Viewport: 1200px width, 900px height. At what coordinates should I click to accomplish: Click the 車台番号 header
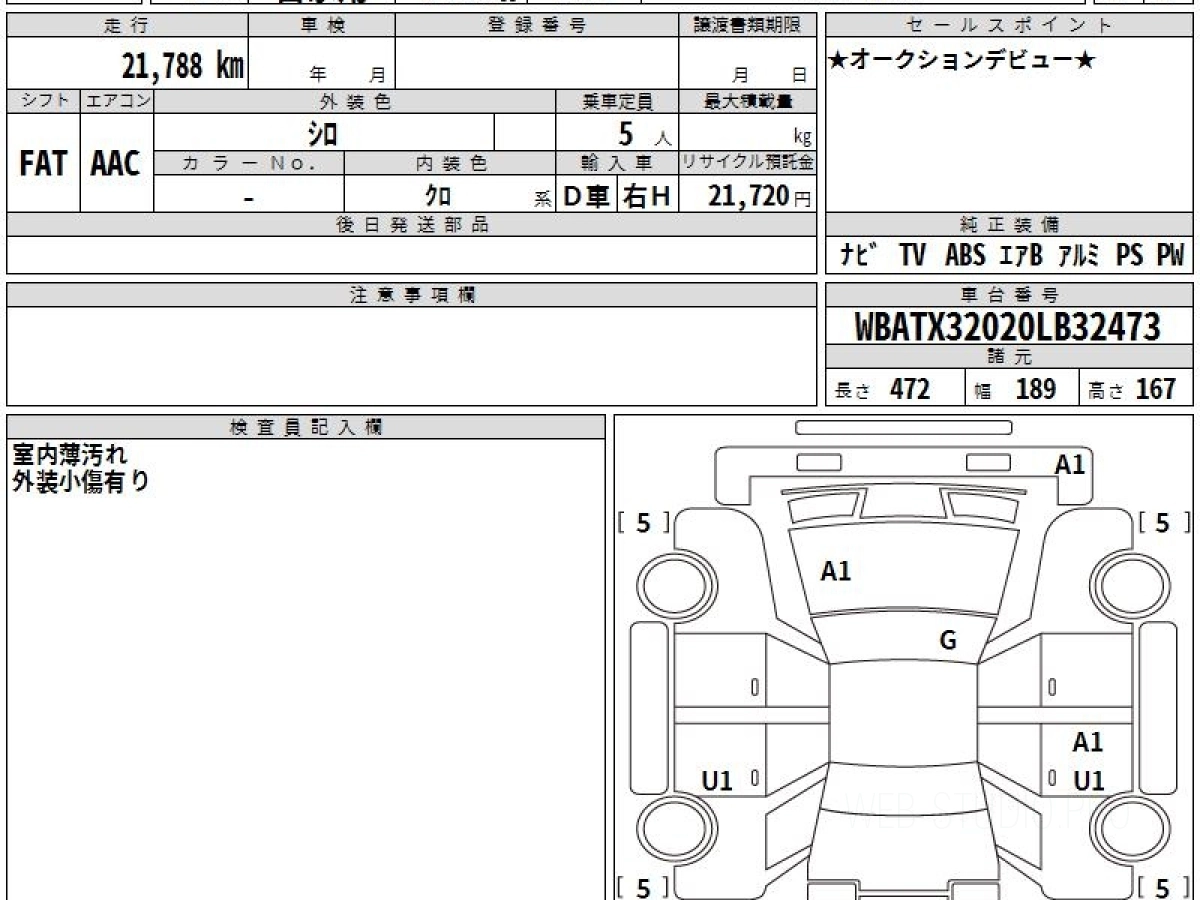point(1010,294)
